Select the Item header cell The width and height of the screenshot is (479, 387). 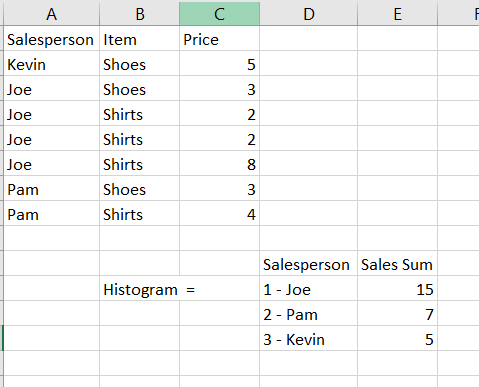pos(139,38)
